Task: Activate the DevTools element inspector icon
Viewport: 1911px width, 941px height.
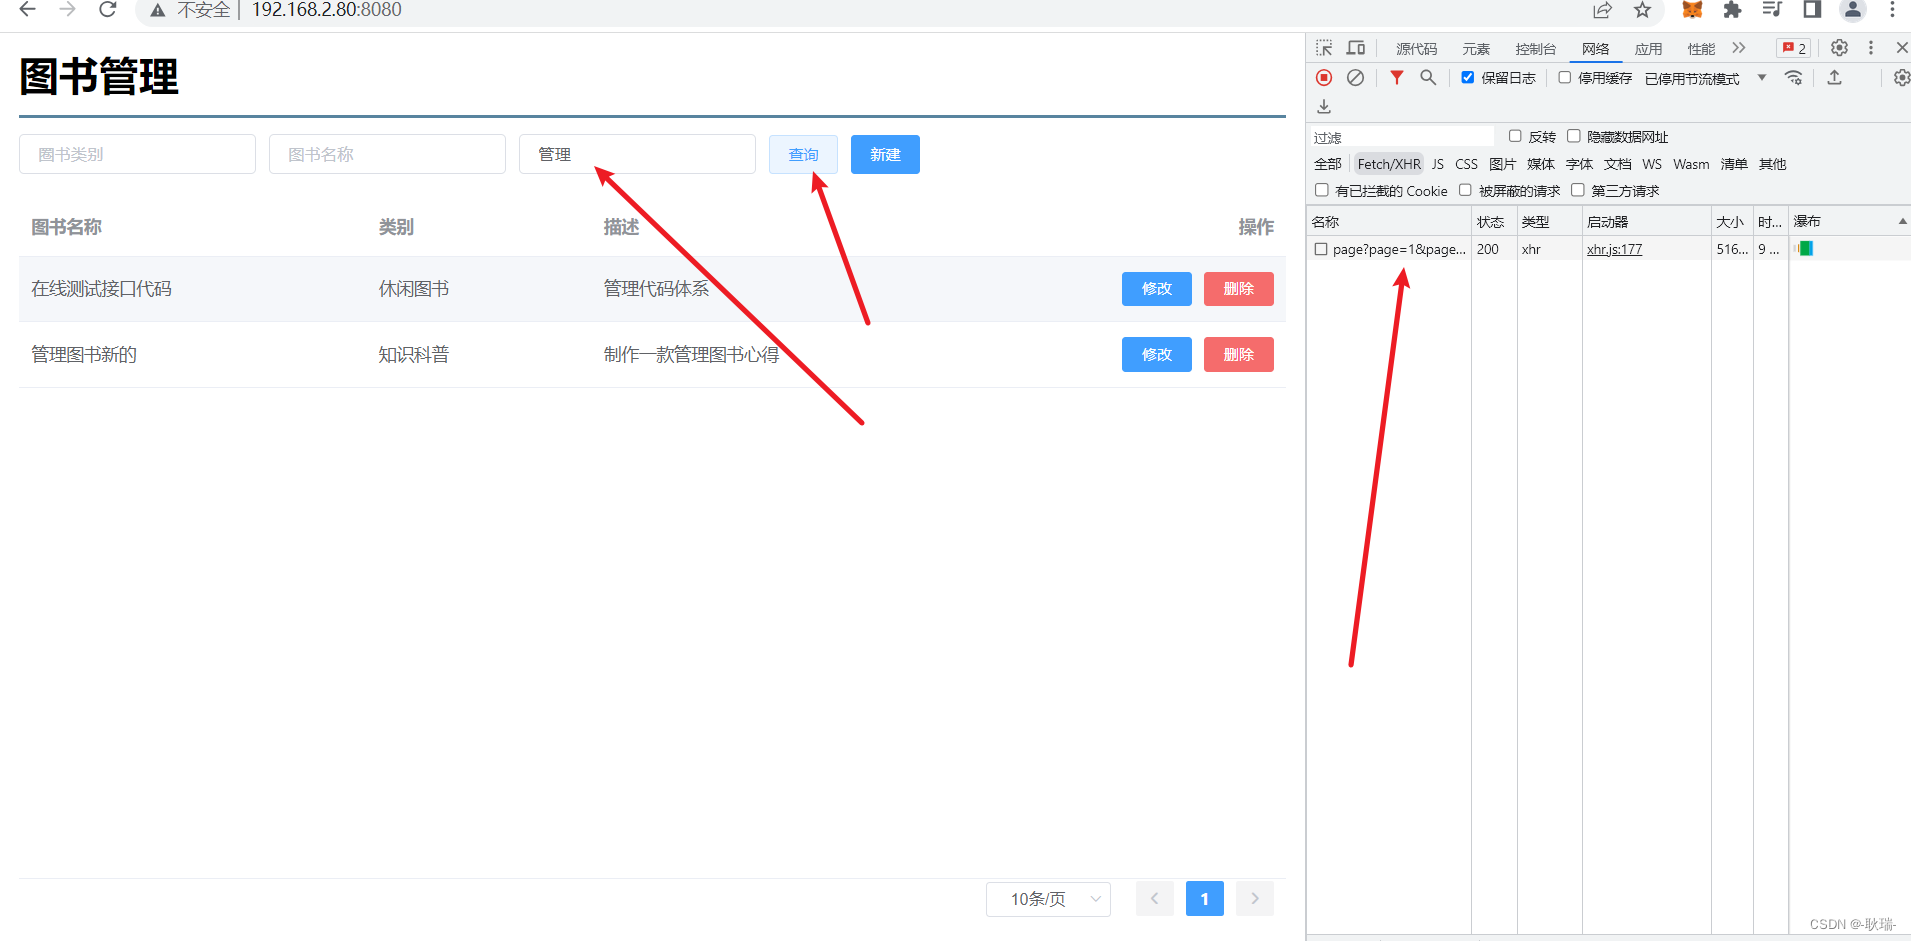Action: click(x=1324, y=48)
